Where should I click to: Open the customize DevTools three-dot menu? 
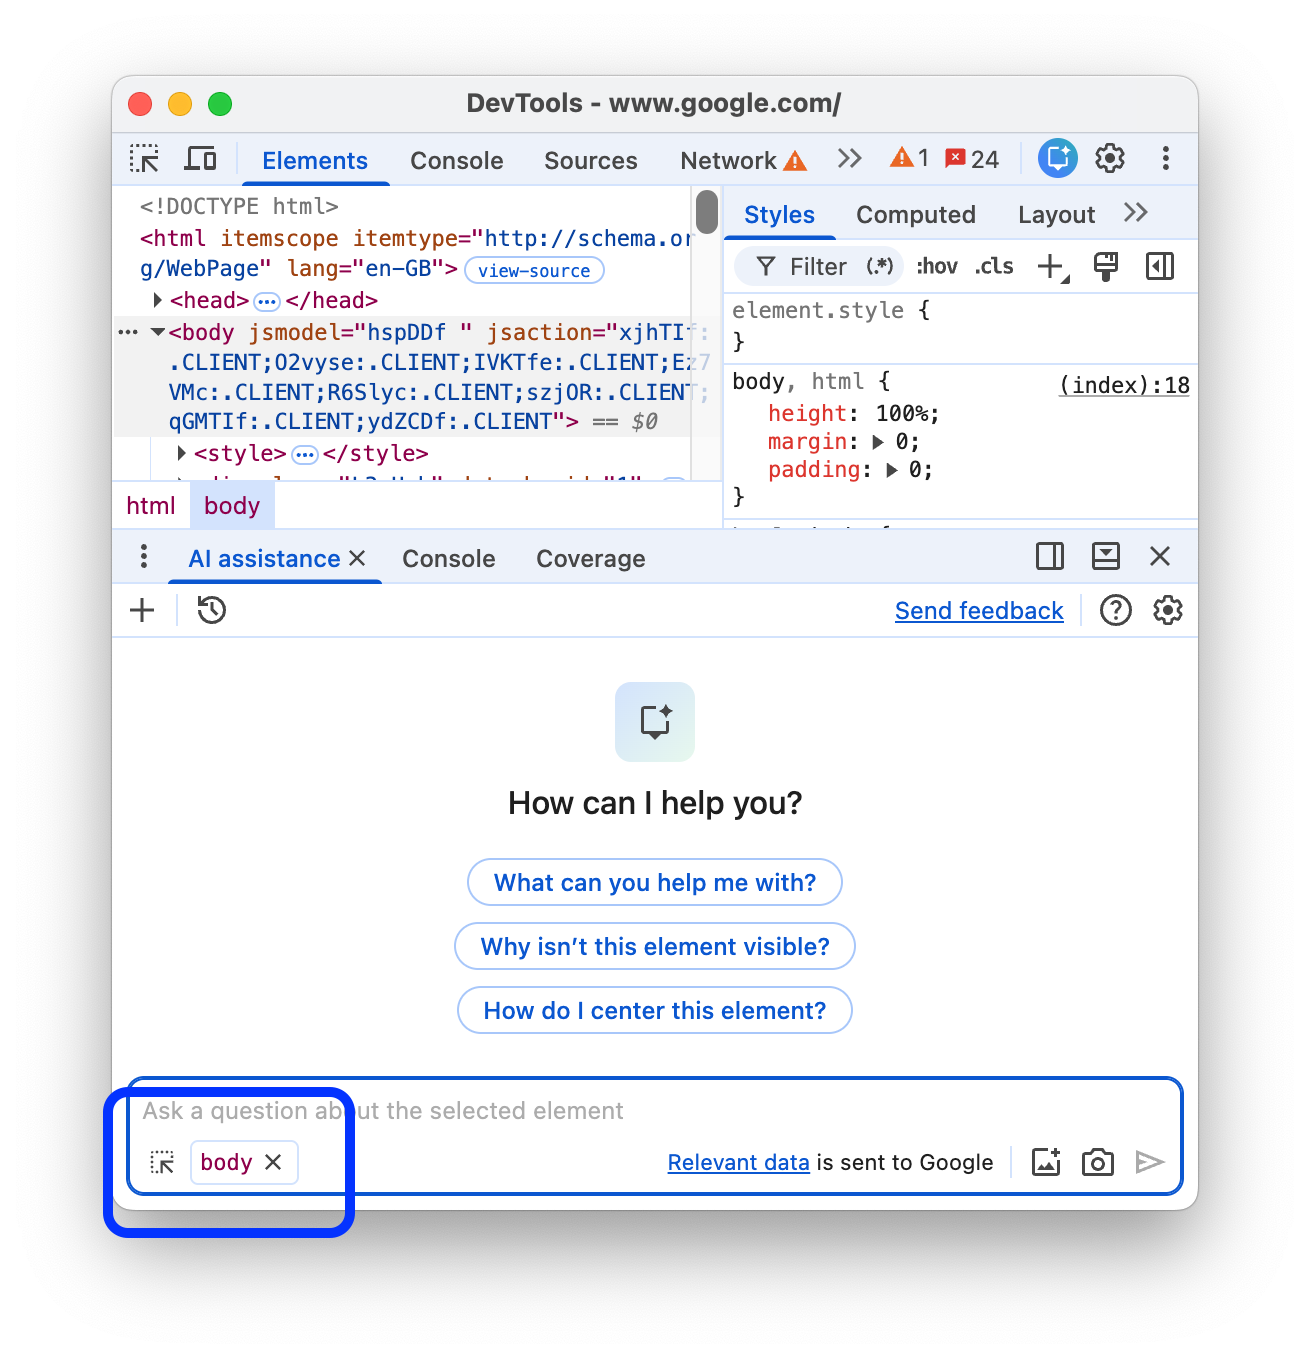[x=1165, y=159]
